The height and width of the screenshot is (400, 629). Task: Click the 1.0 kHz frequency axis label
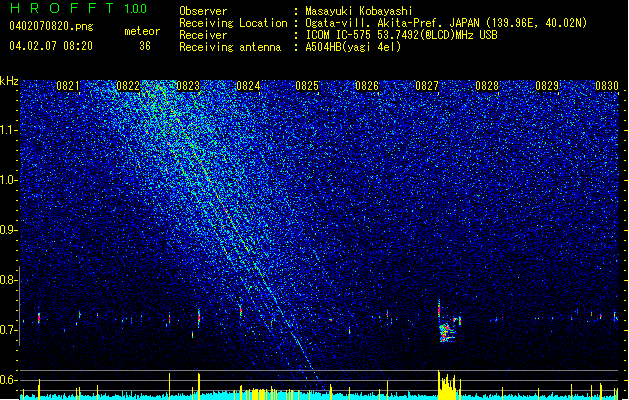9,180
